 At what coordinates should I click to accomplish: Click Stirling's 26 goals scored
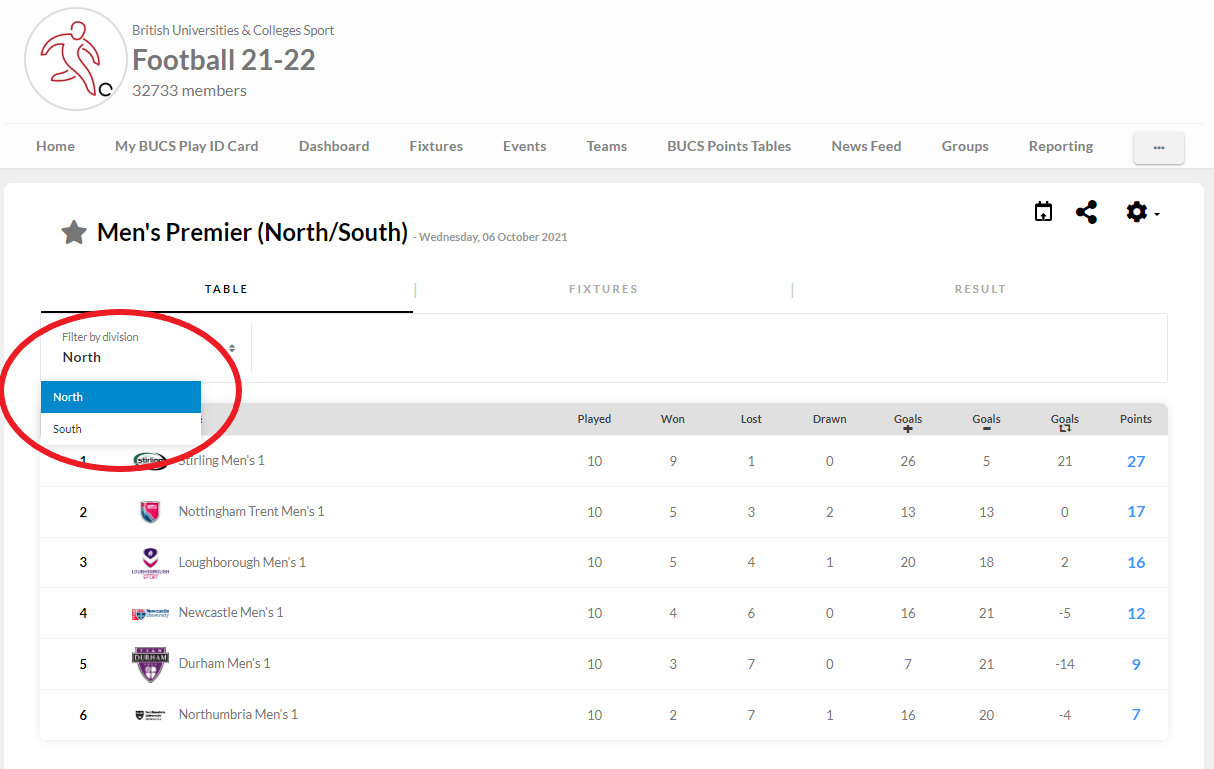pos(908,461)
